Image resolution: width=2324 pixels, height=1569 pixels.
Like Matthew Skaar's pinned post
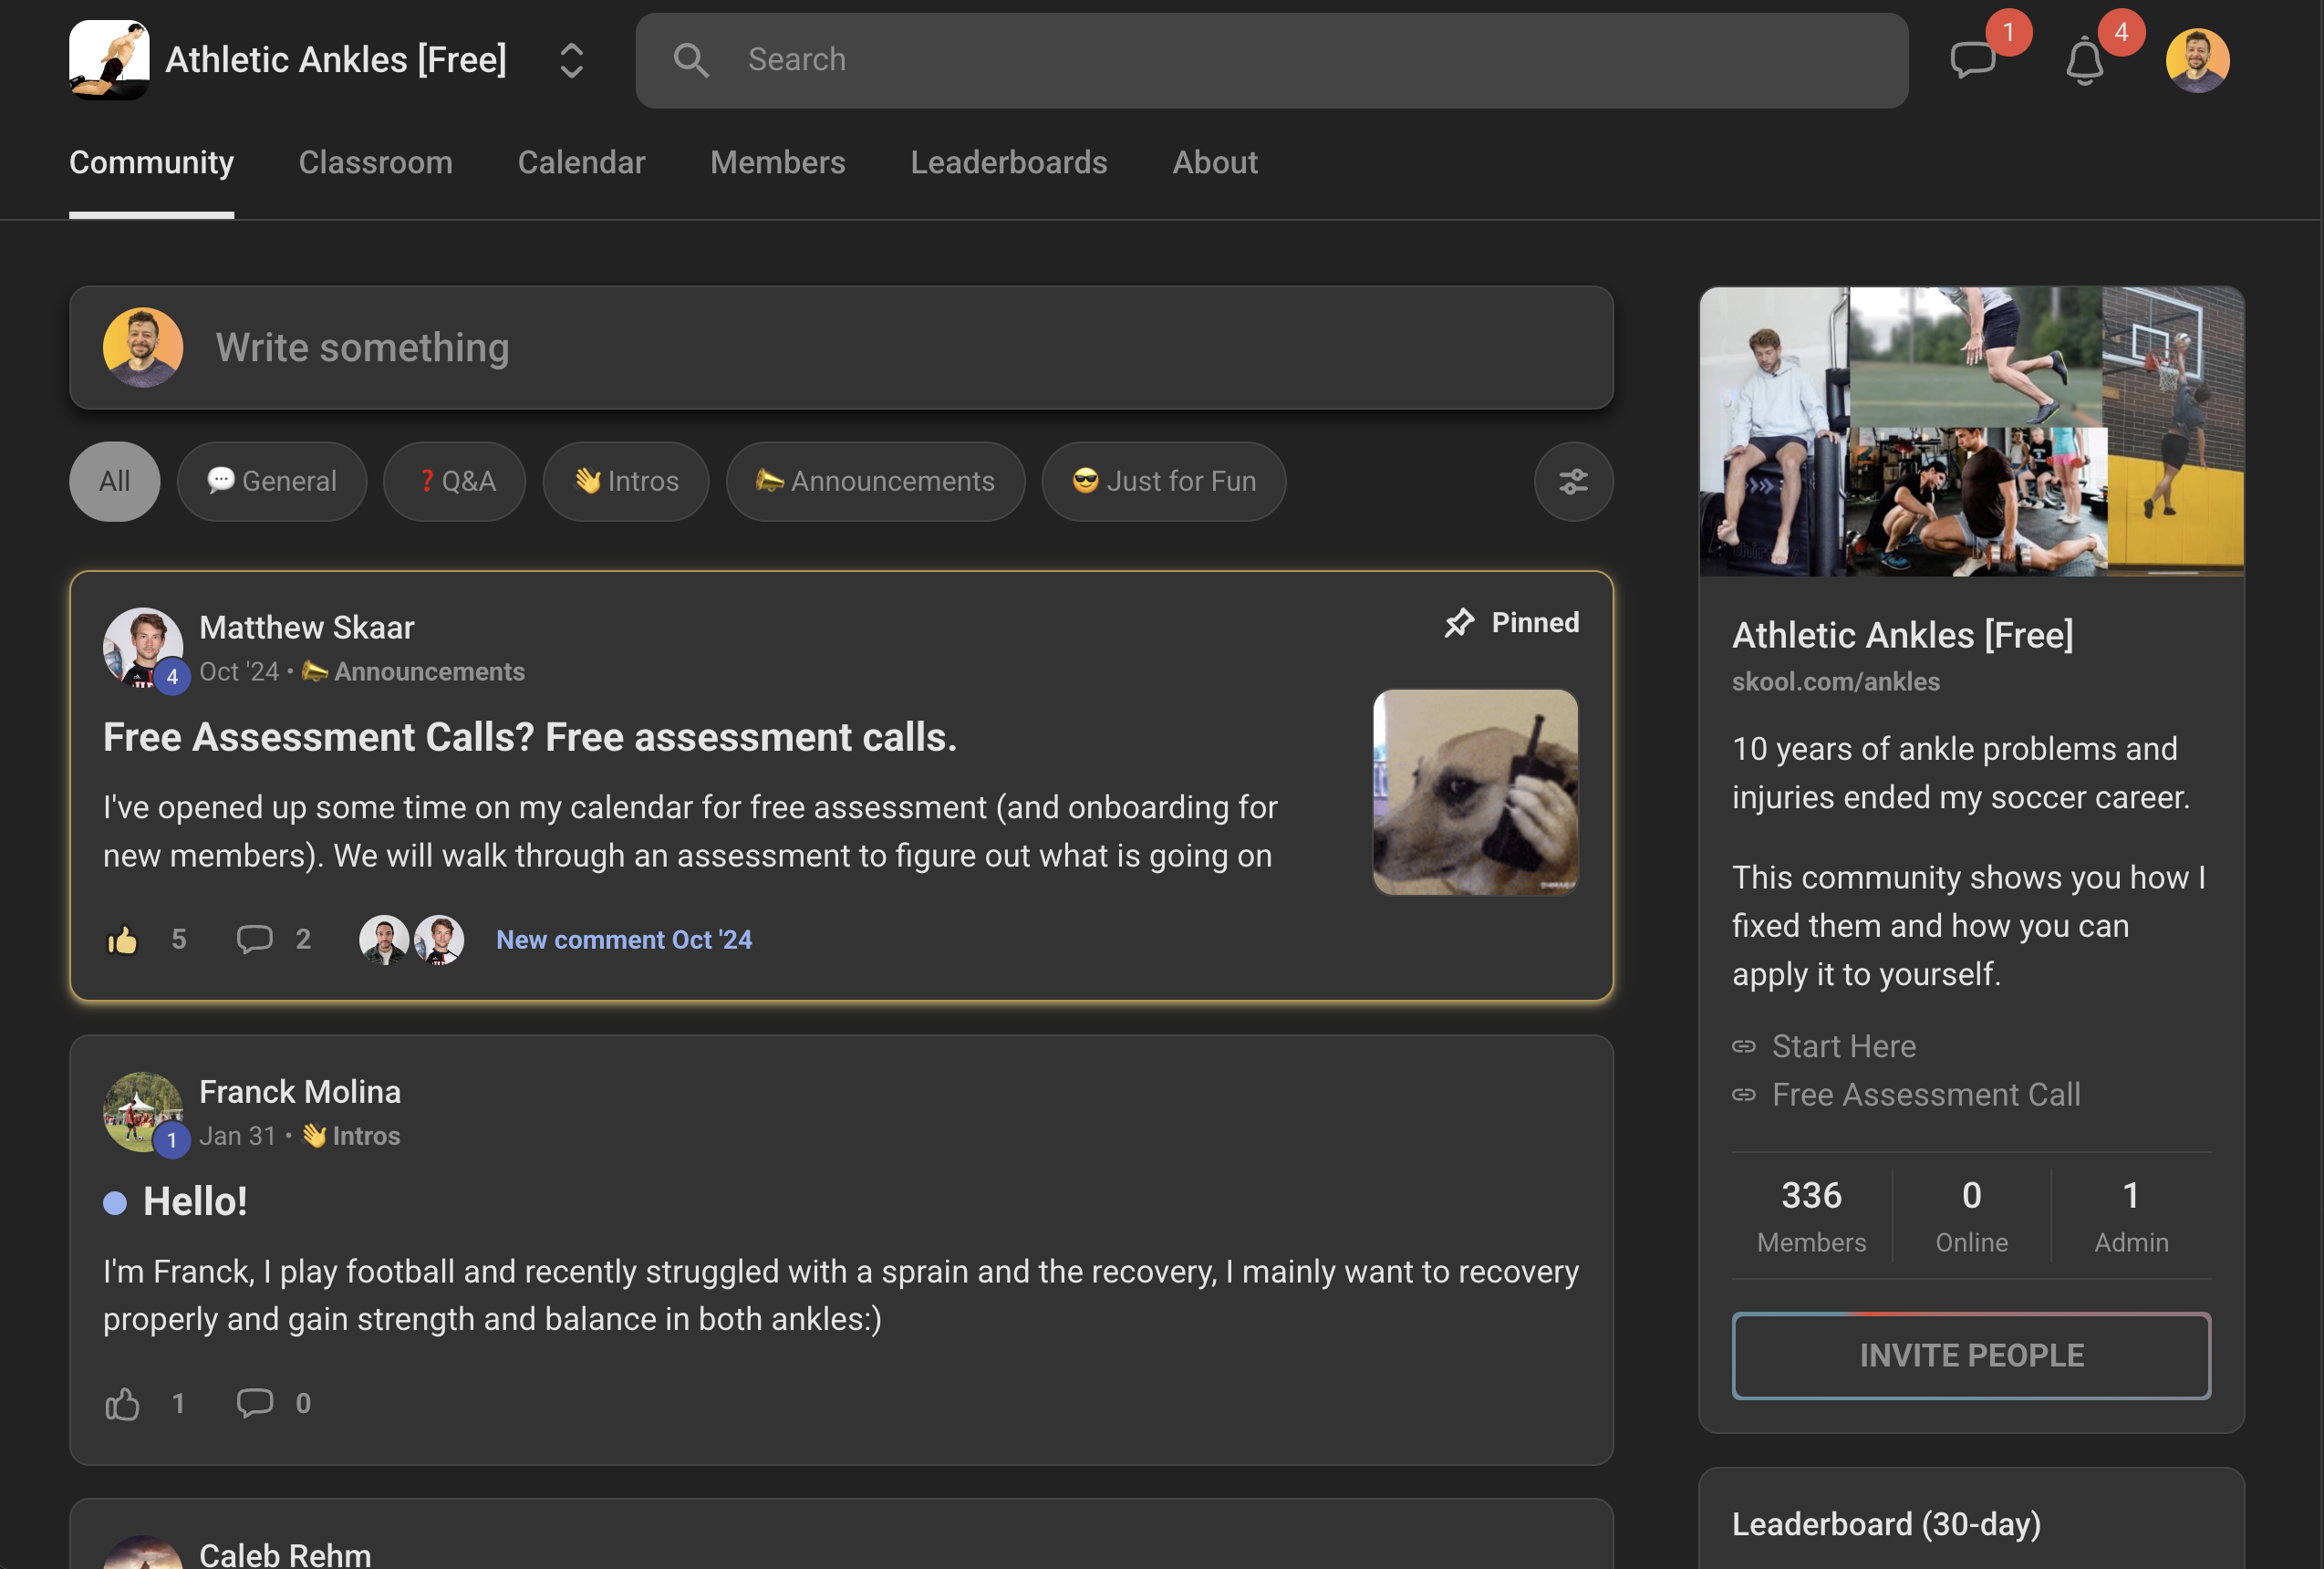[x=123, y=940]
